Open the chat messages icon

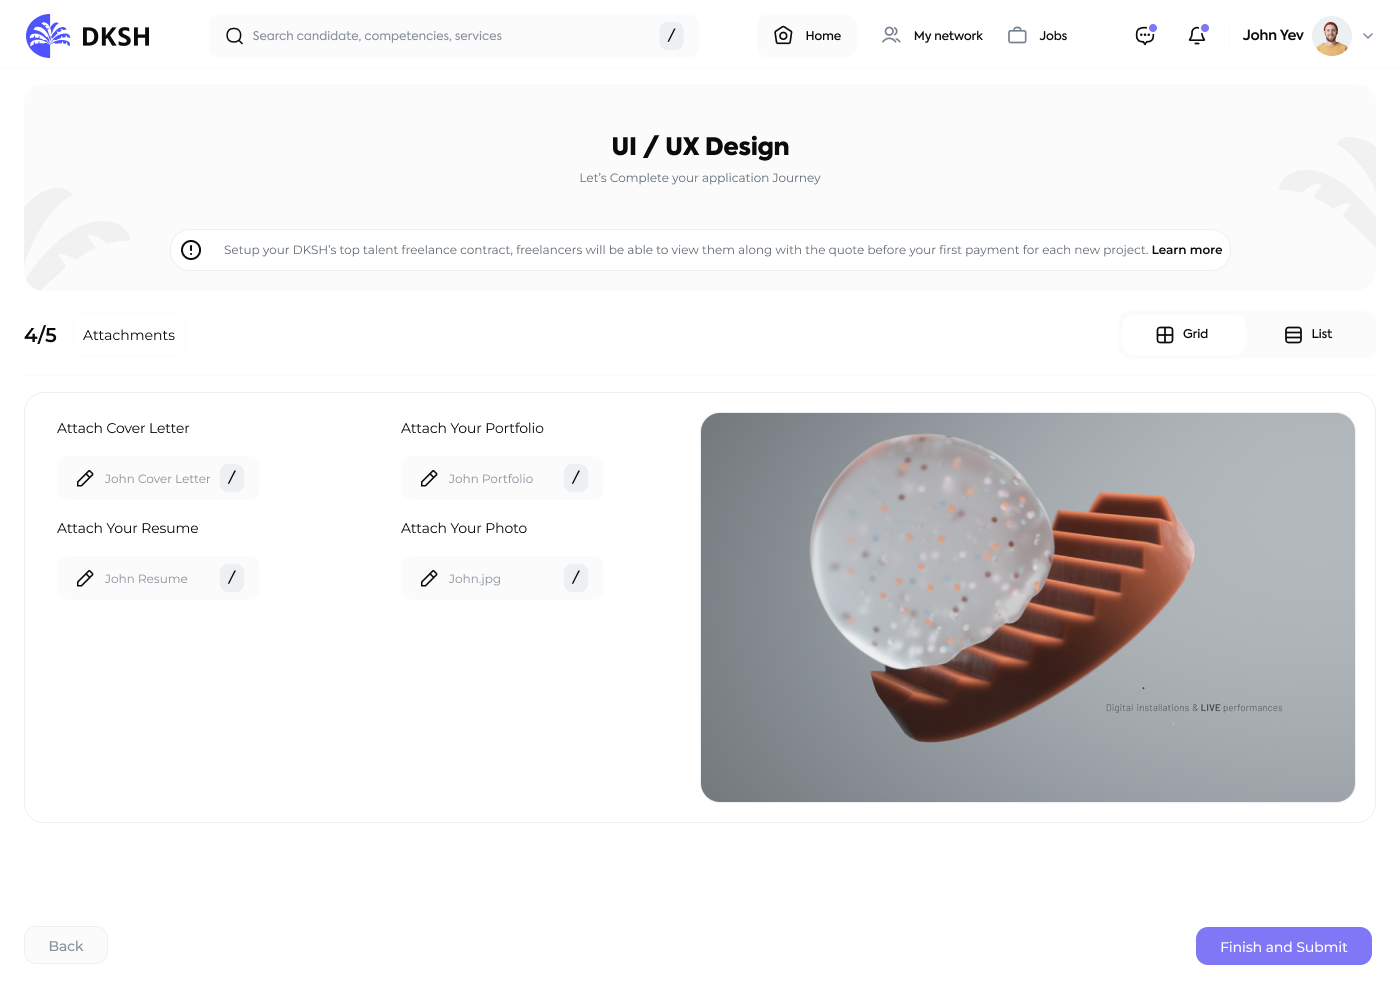coord(1145,36)
